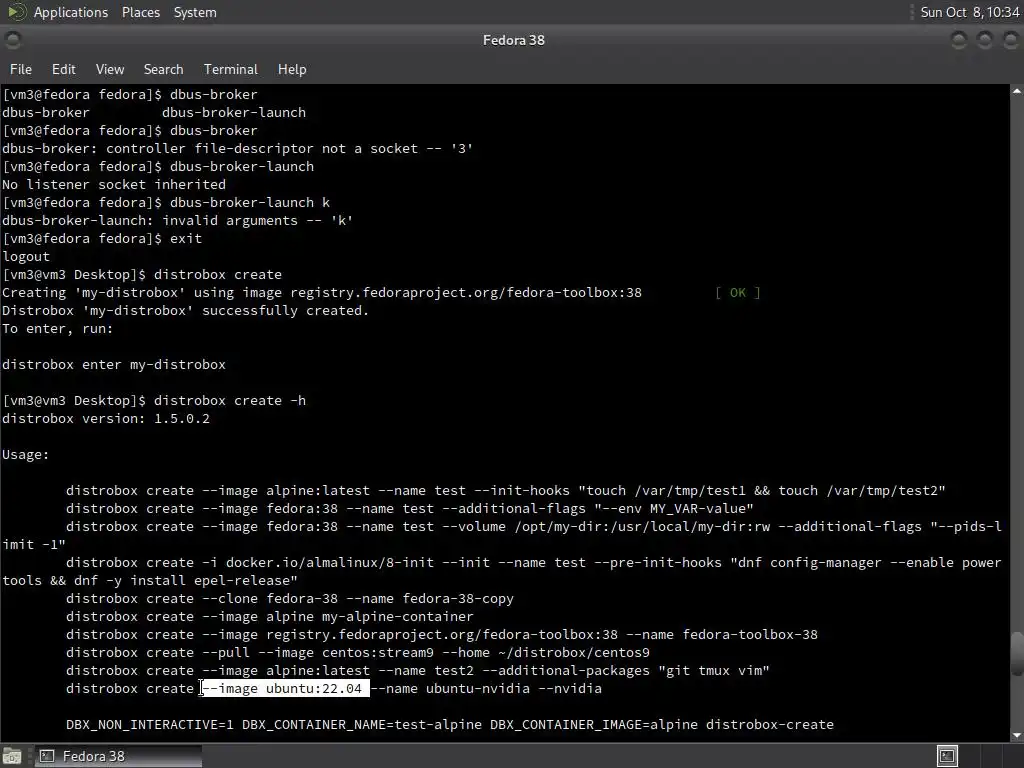Open the Help menu
Viewport: 1024px width, 768px height.
click(291, 69)
